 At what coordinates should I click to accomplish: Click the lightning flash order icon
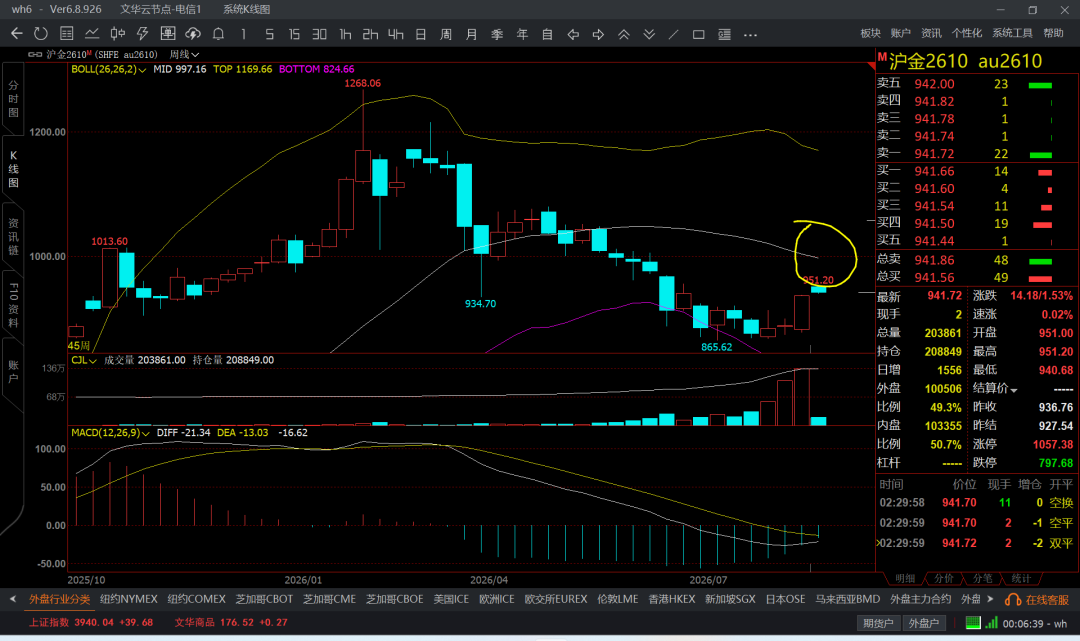pos(143,34)
